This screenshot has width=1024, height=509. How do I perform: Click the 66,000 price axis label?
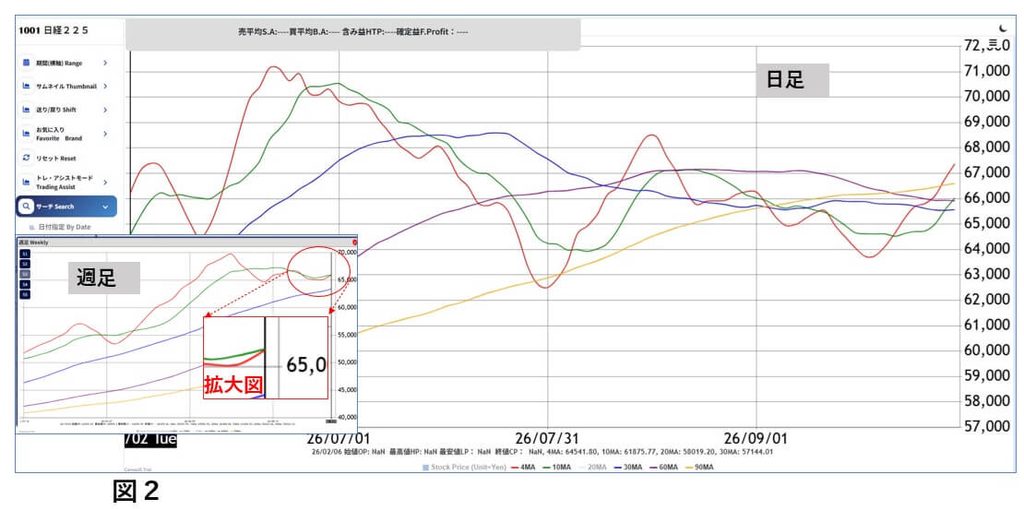click(x=987, y=198)
